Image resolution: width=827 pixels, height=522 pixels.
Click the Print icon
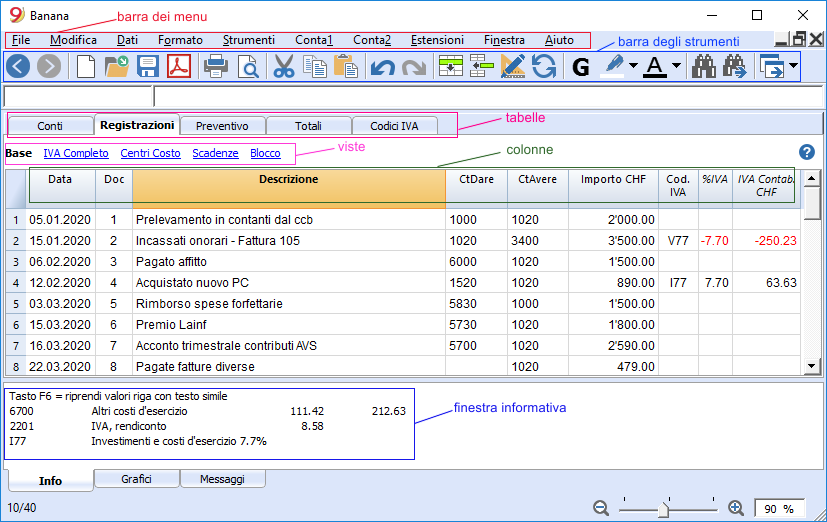(216, 66)
